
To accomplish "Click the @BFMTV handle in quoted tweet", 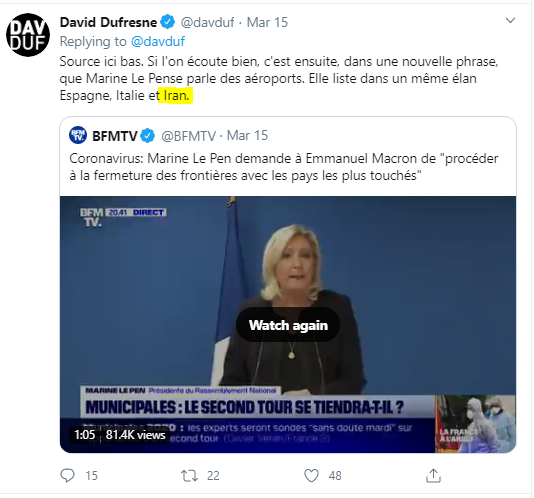I will (188, 136).
